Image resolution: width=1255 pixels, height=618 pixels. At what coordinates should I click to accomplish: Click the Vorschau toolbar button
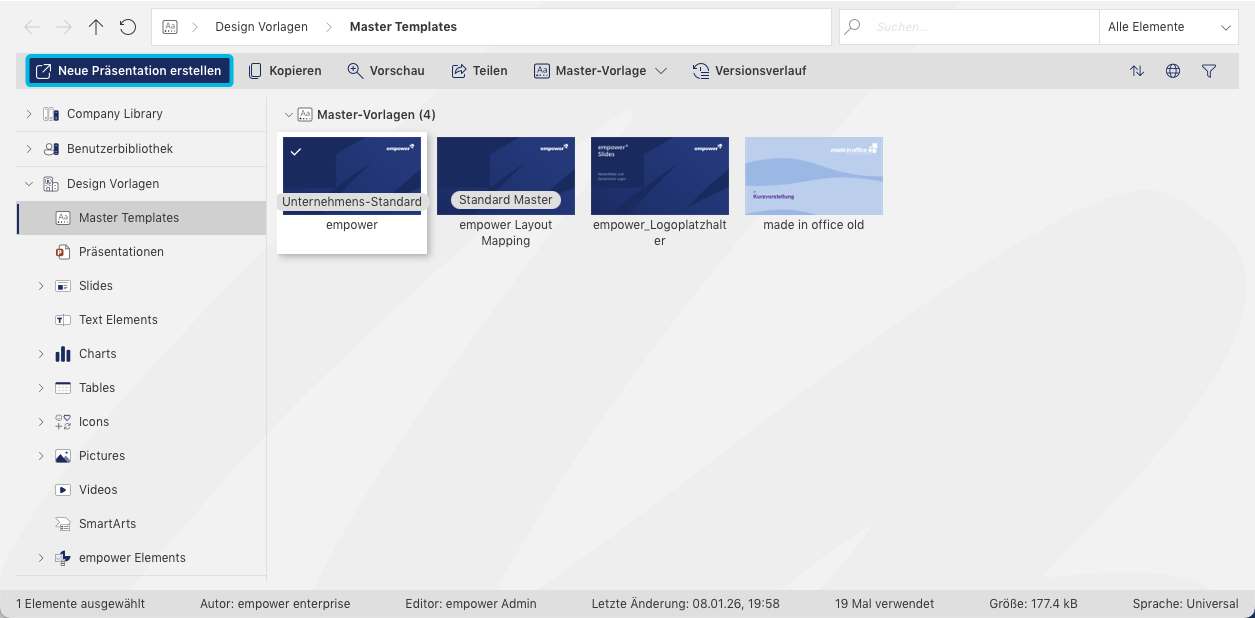click(386, 71)
